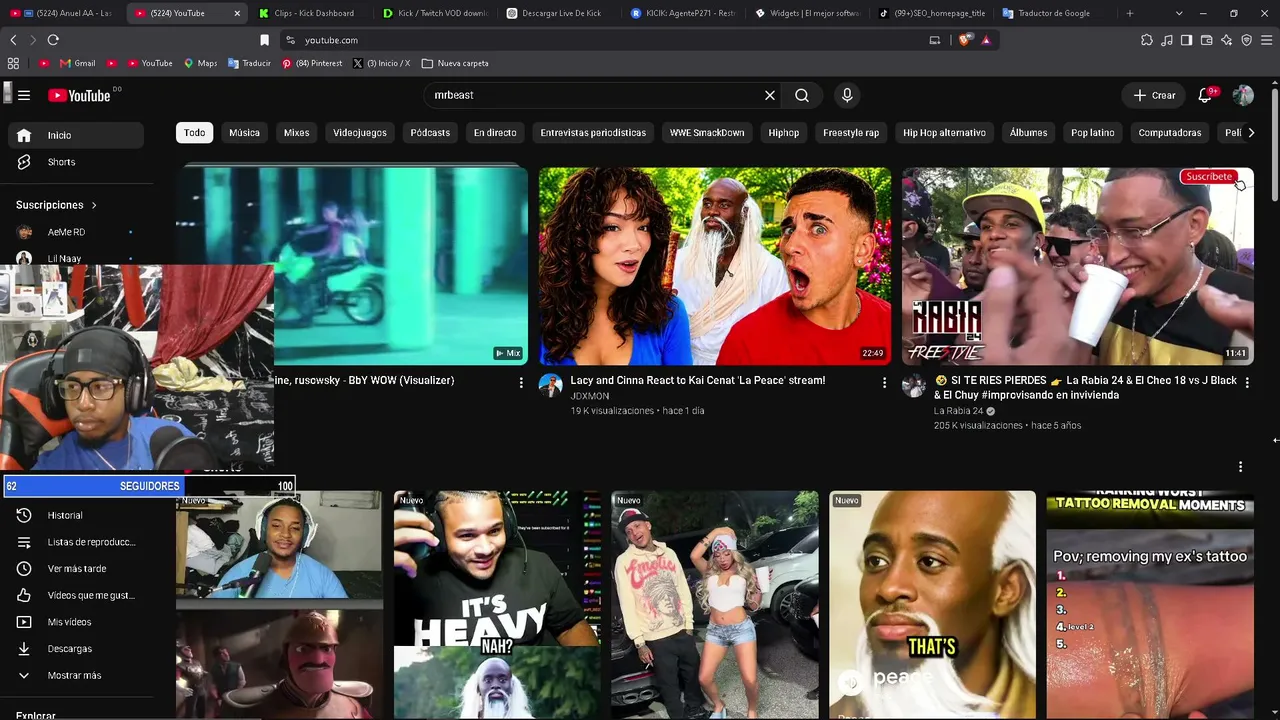
Task: Open the new tab plus button
Action: pyautogui.click(x=1130, y=13)
